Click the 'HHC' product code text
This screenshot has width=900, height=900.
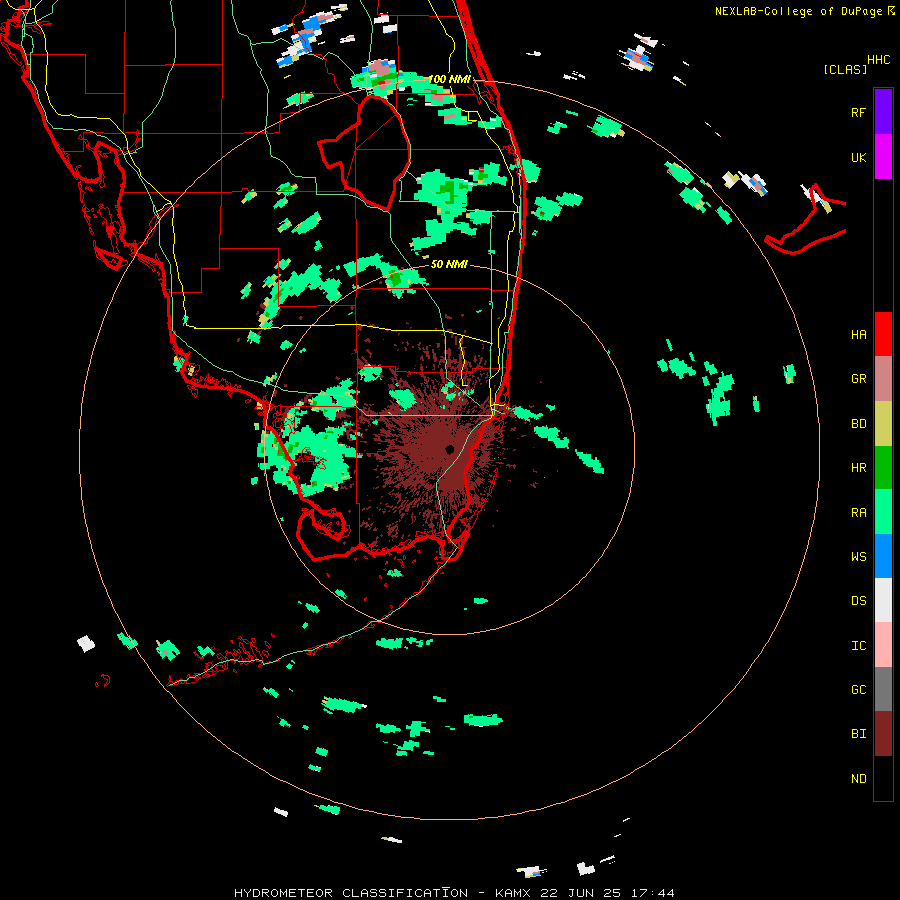879,60
